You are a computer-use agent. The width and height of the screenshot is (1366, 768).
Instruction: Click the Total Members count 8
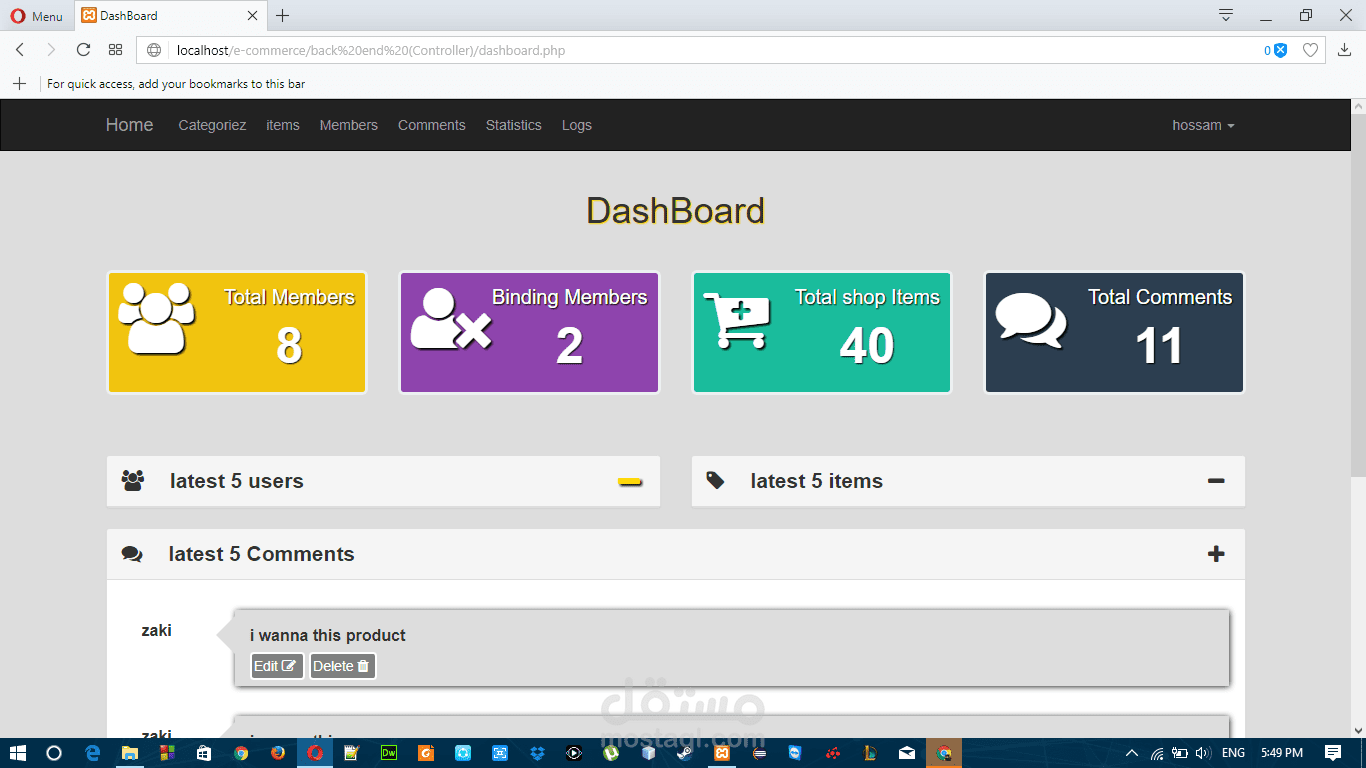point(289,346)
